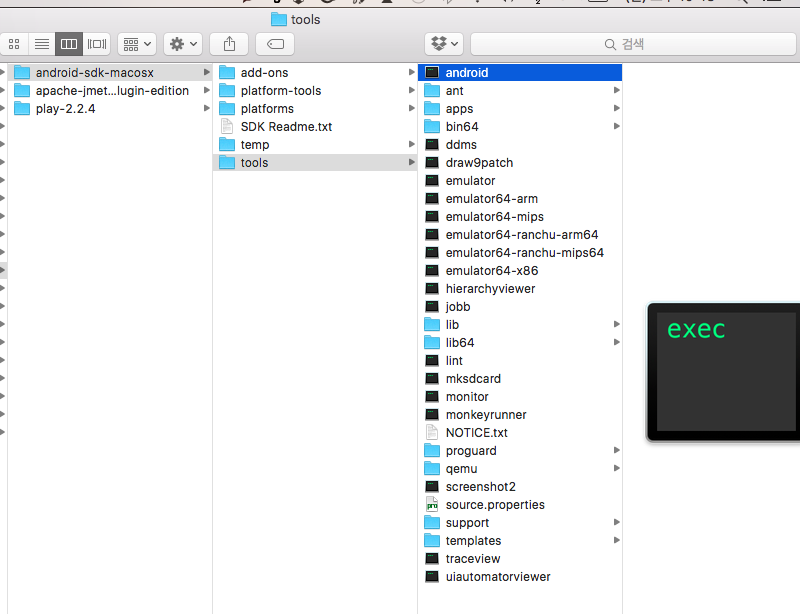The width and height of the screenshot is (800, 614).
Task: Select the emulator64-ranchu-arm64 file
Action: [x=520, y=235]
